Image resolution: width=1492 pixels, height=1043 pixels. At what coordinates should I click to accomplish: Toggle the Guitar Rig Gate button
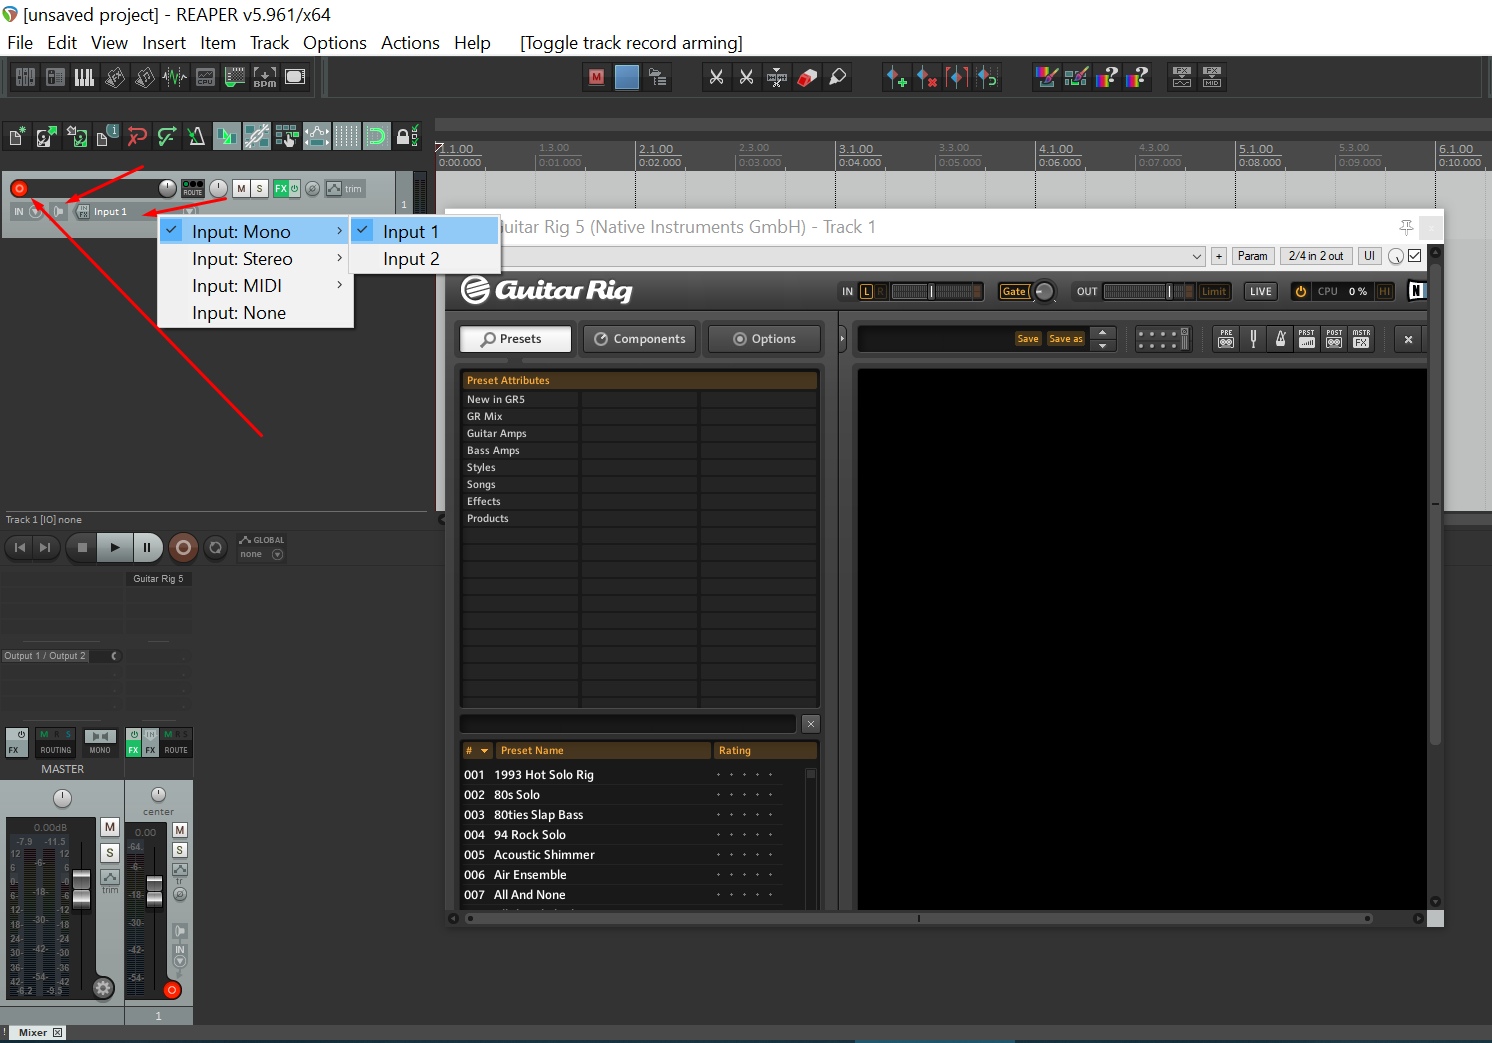(1014, 291)
